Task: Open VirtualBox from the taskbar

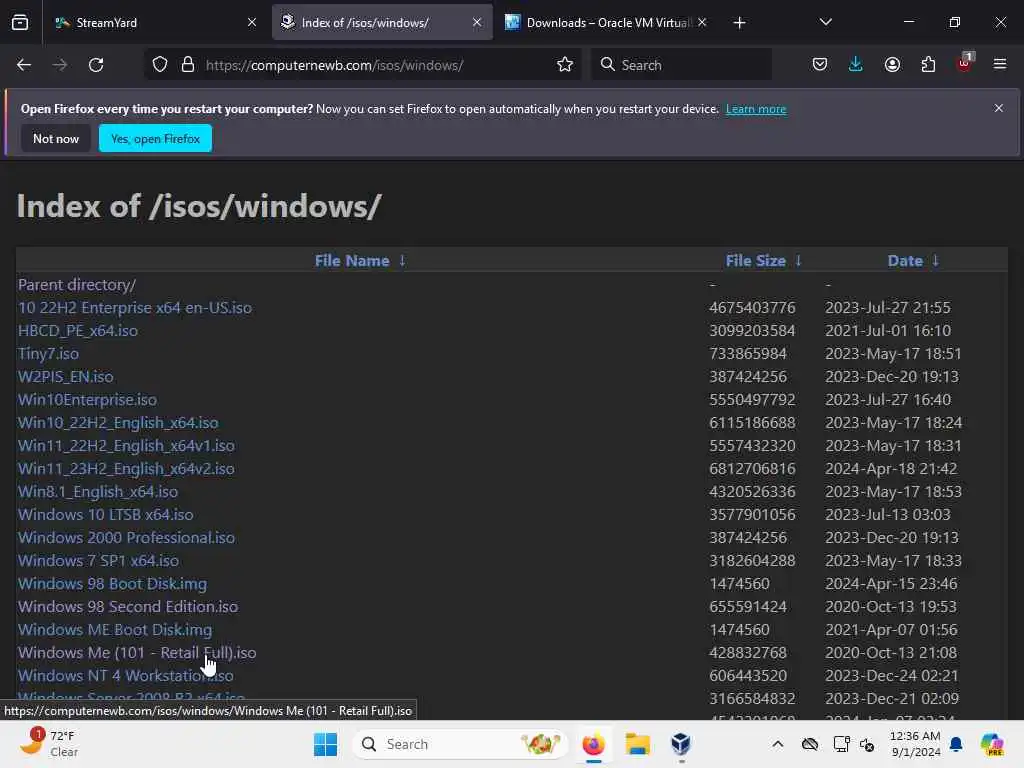Action: tap(680, 744)
